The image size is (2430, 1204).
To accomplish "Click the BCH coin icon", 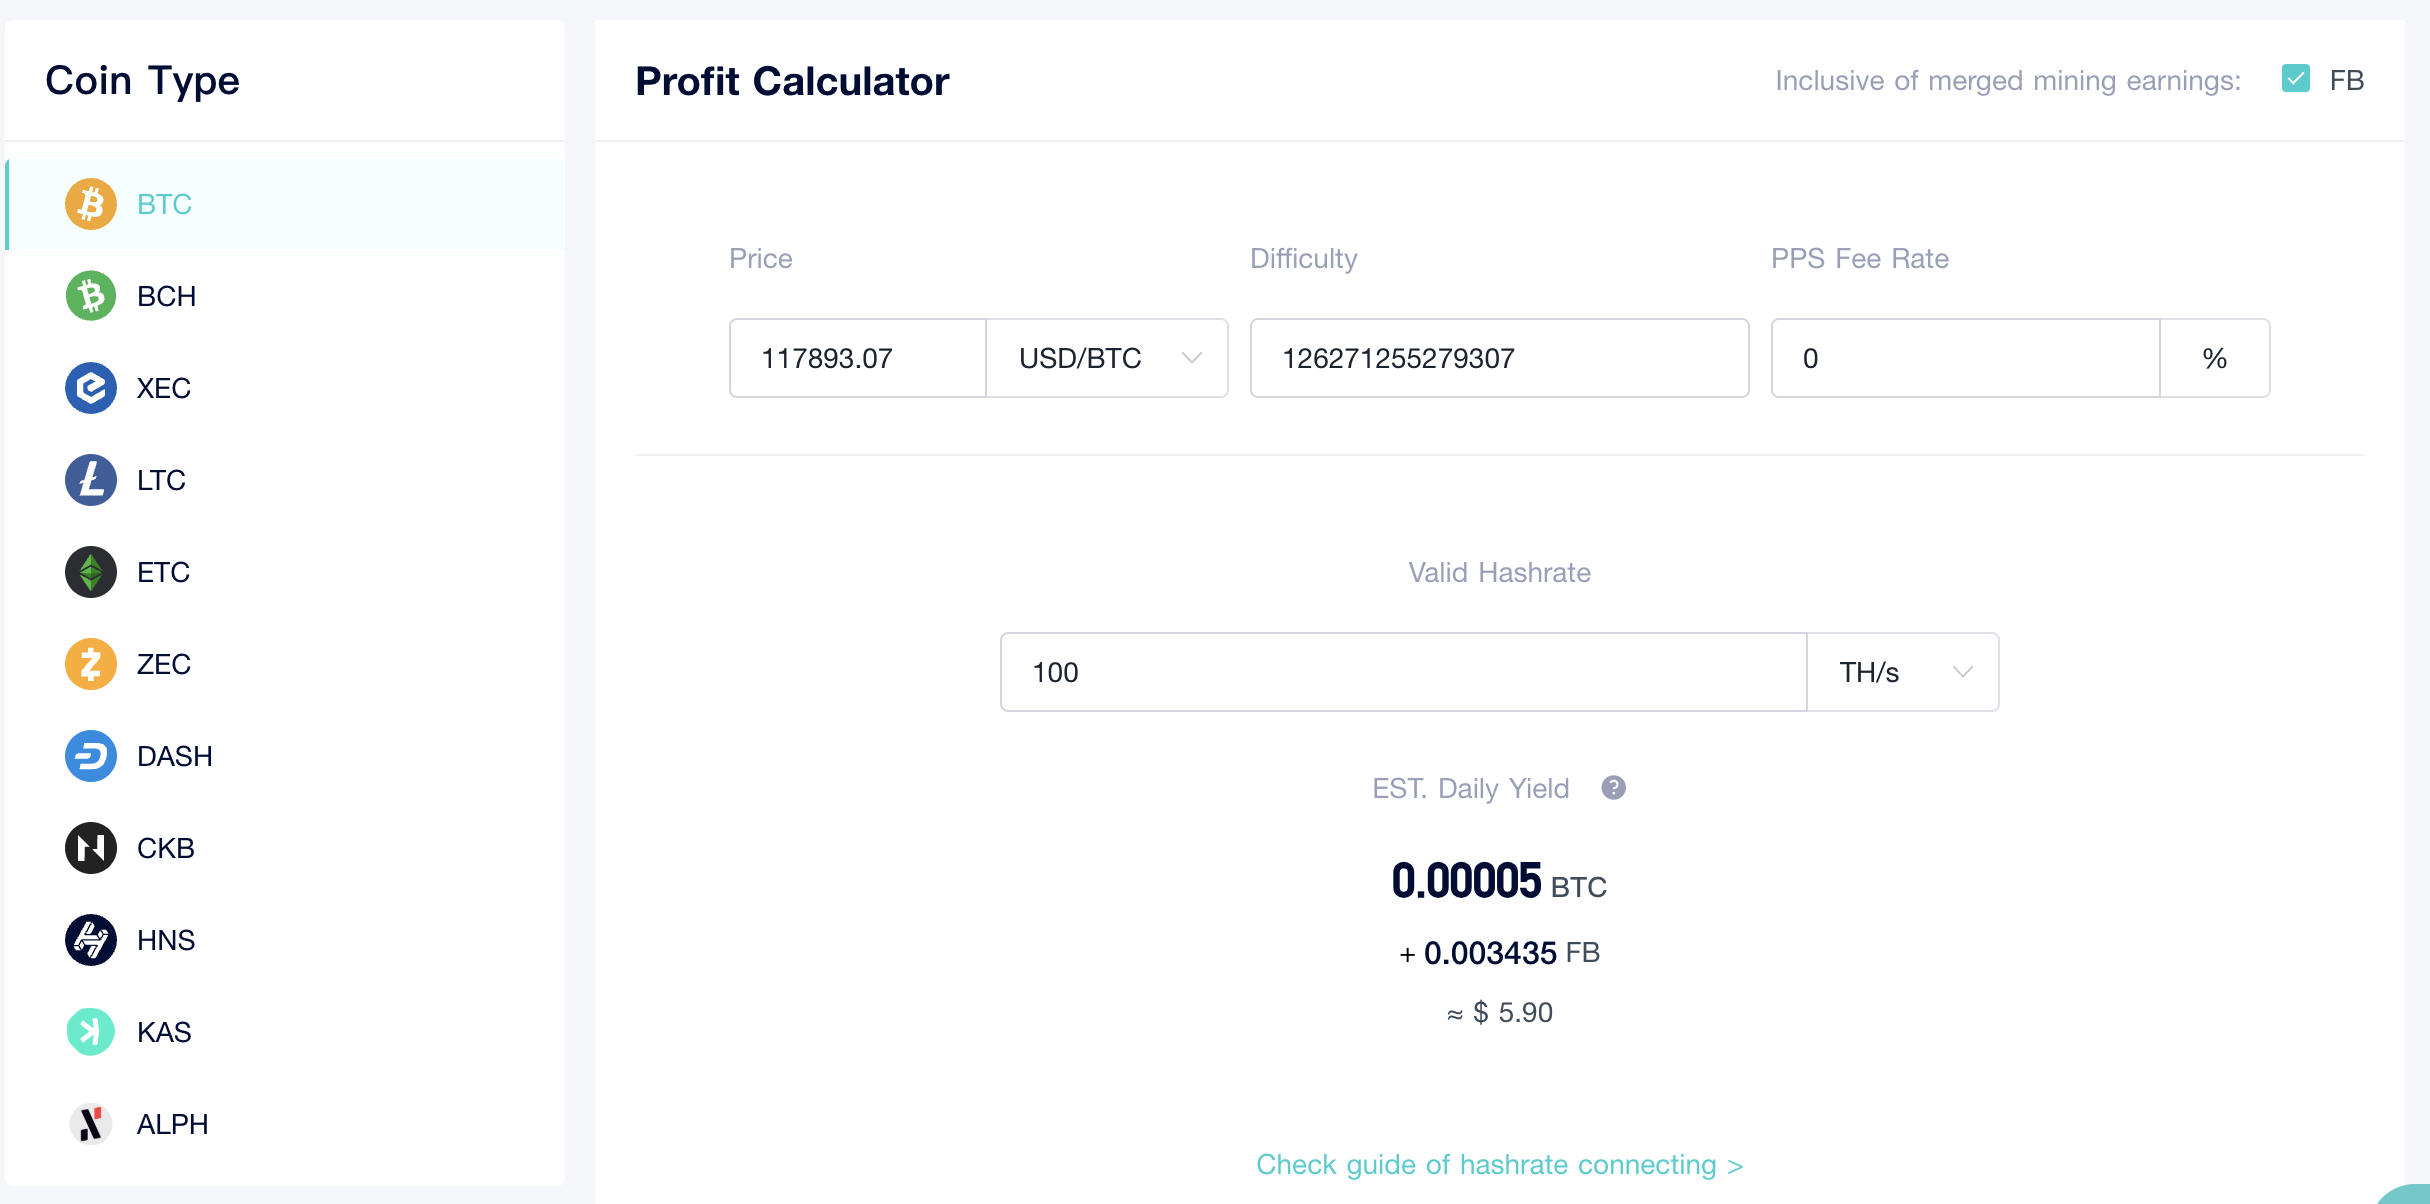I will click(x=89, y=295).
